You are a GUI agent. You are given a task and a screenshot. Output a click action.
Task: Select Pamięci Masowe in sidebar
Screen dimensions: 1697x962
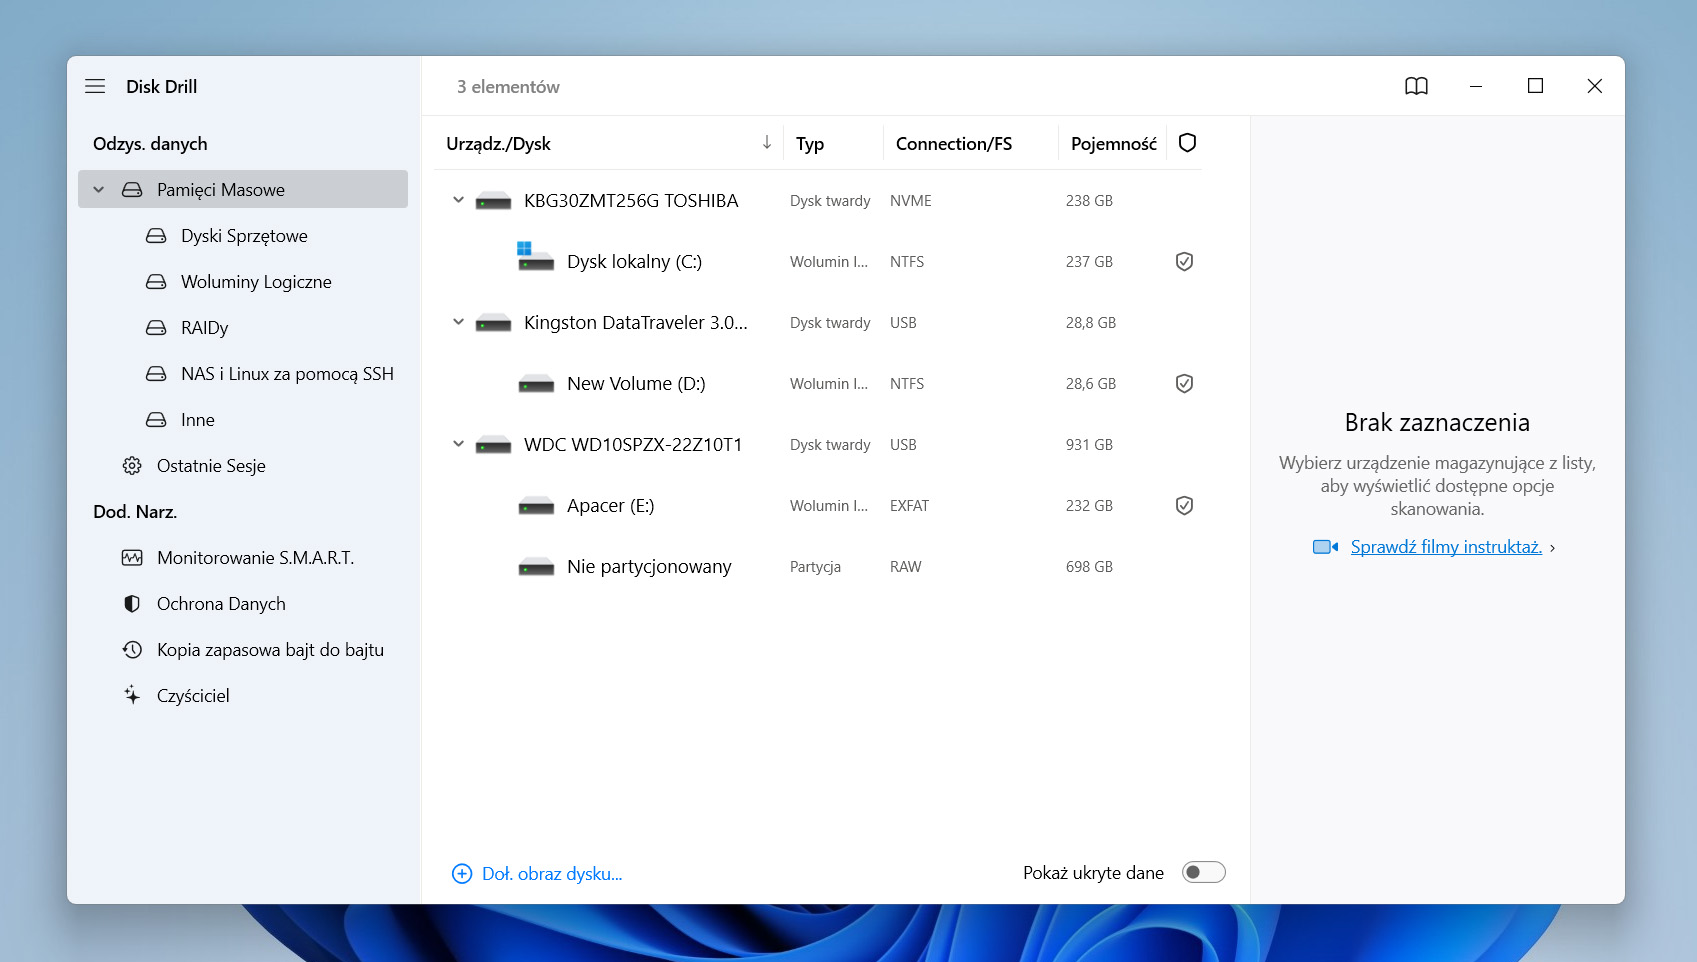coord(243,189)
